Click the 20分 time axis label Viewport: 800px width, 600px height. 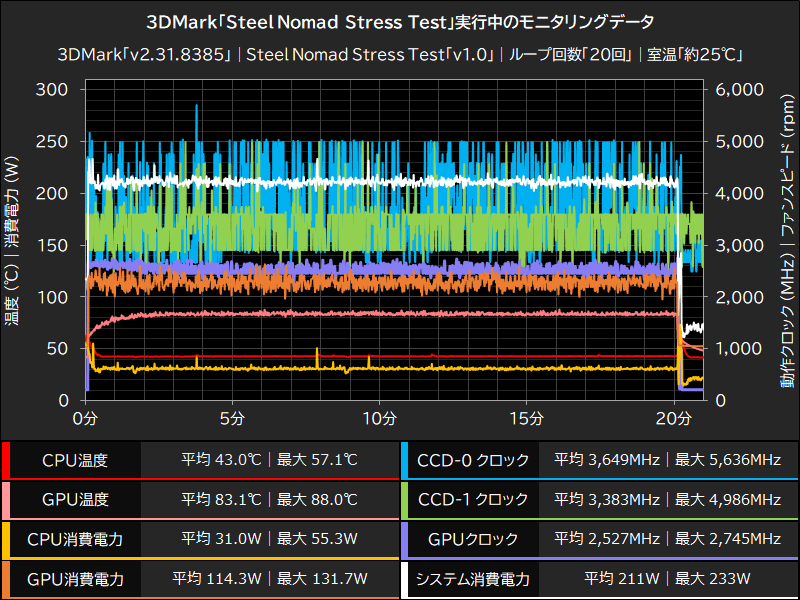coord(675,420)
